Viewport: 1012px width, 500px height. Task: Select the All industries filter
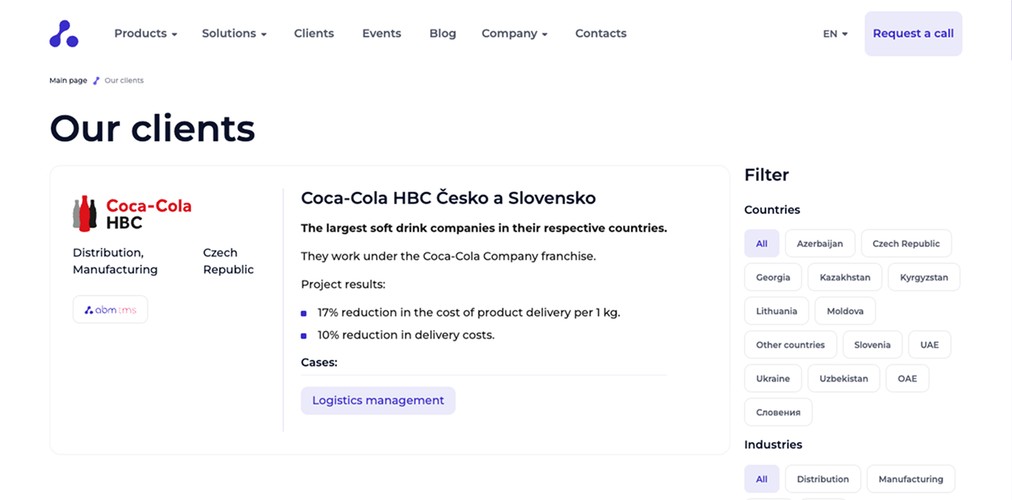pyautogui.click(x=762, y=479)
